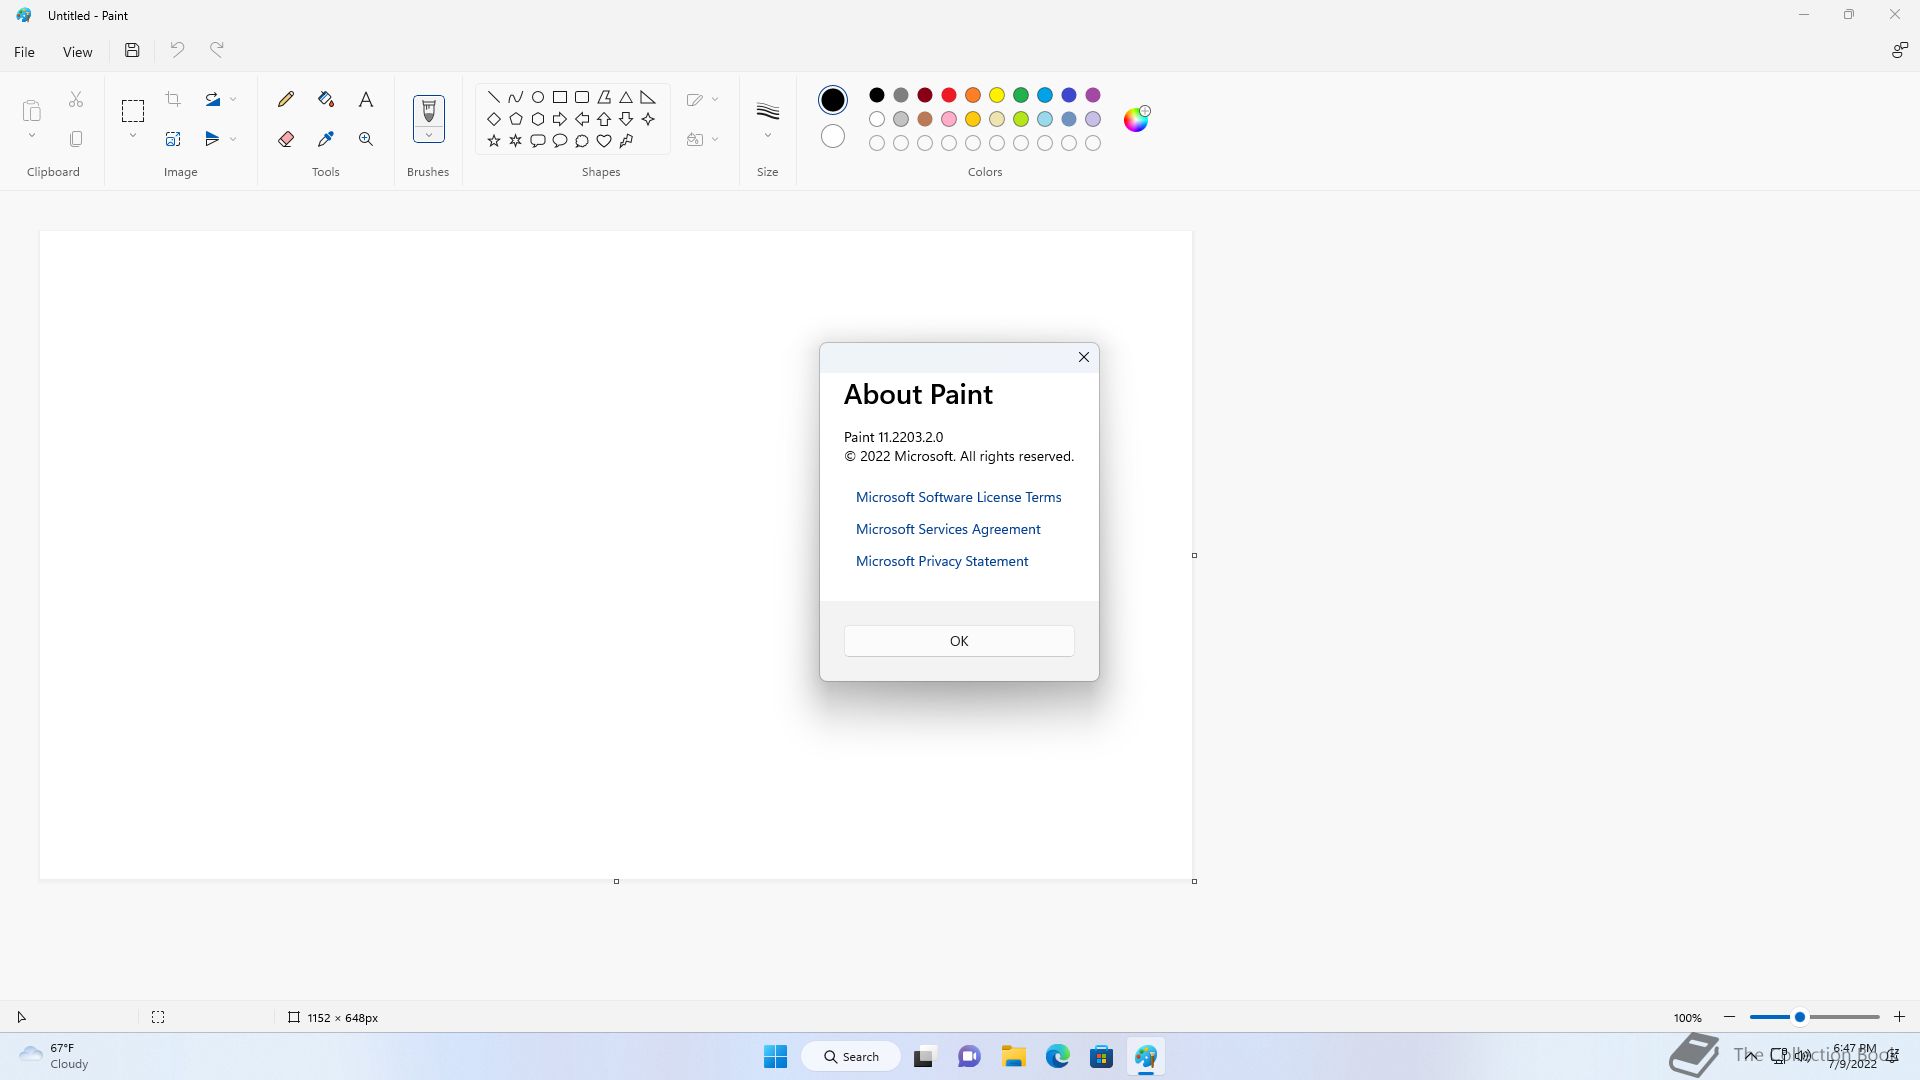Select the Pencil tool

pos(286,99)
